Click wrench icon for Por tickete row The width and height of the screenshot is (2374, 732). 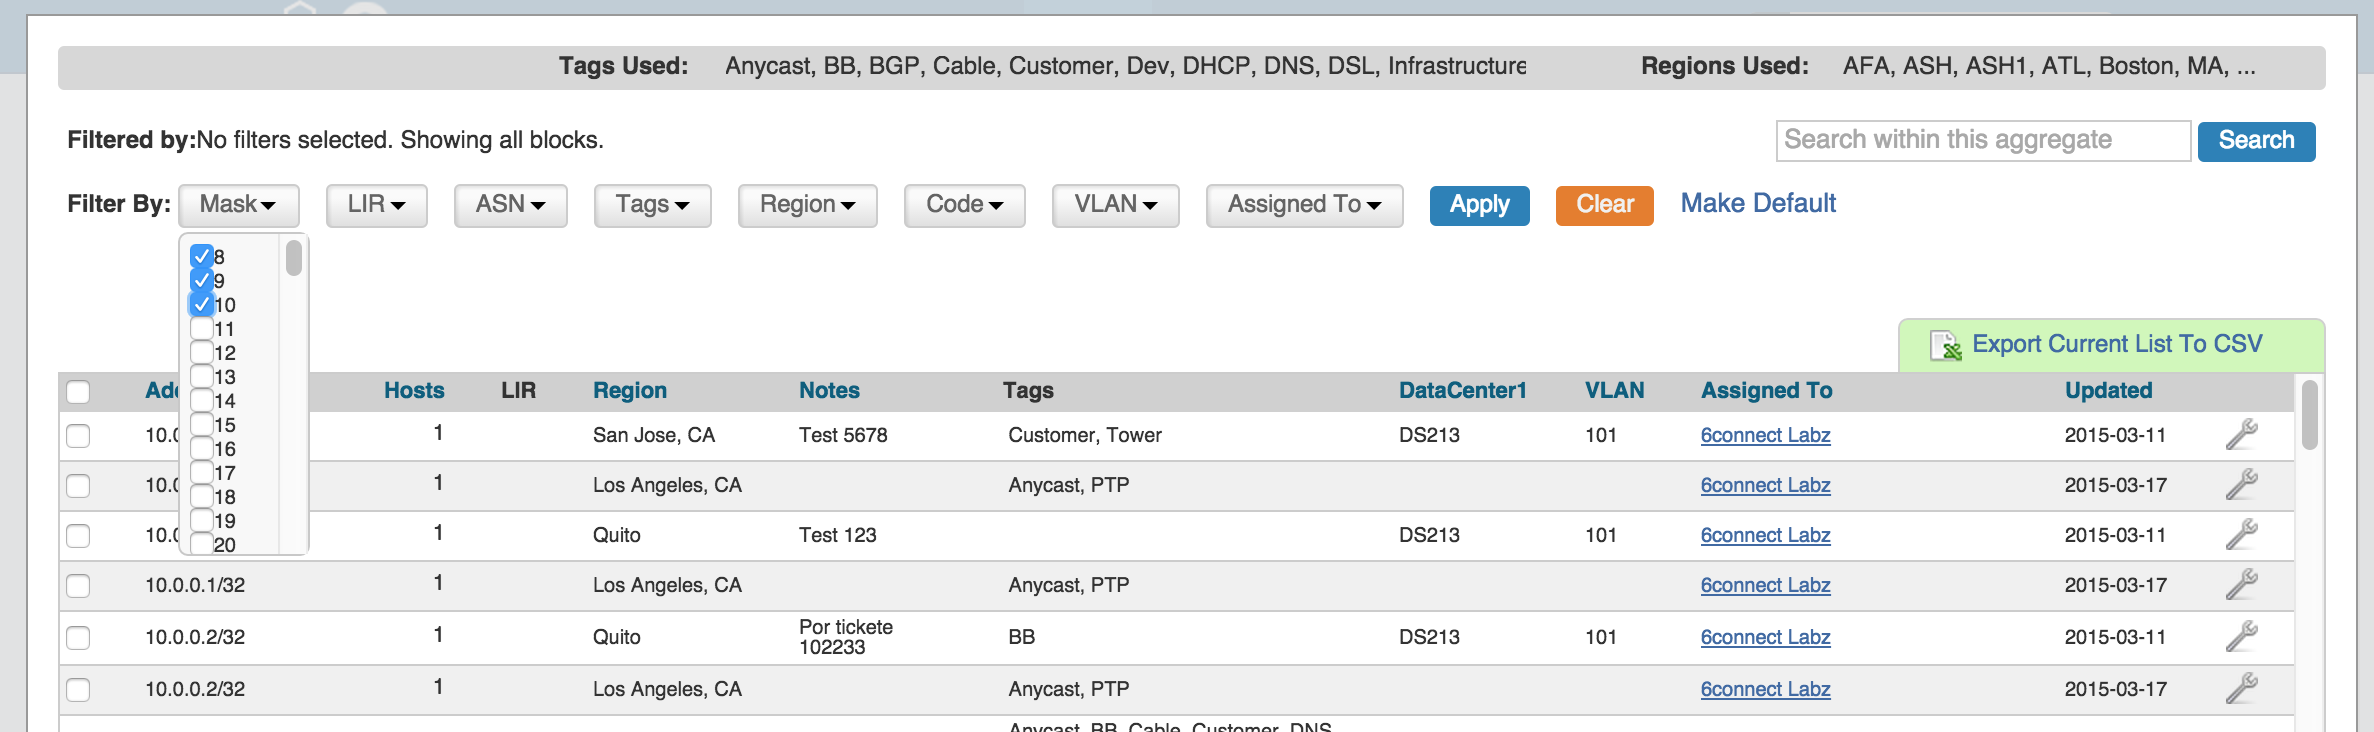2241,637
